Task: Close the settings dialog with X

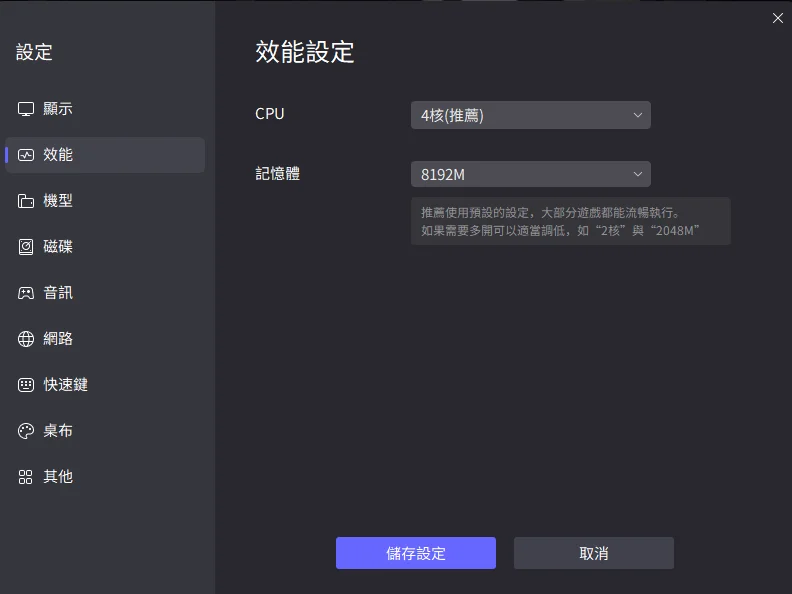Action: [x=778, y=18]
